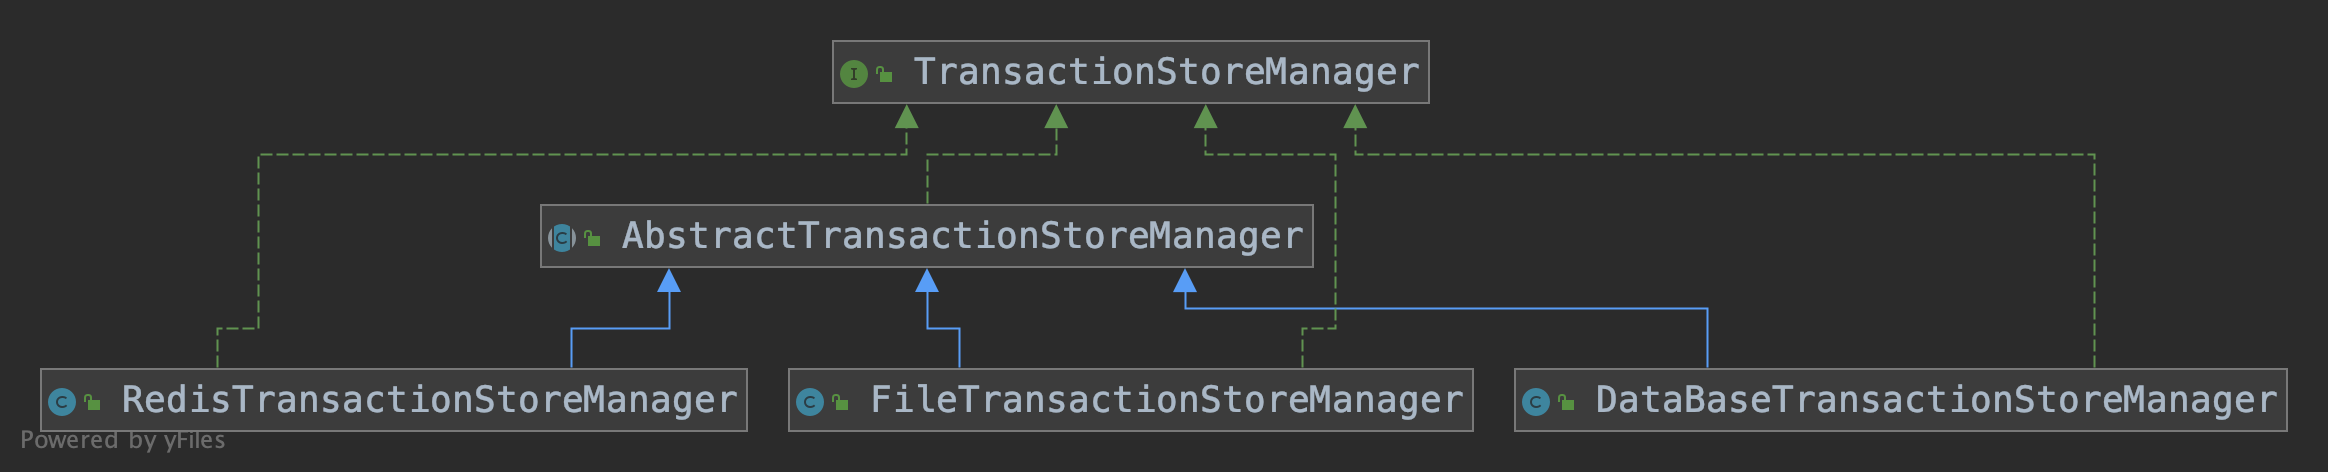Select the FileTransactionStoreManager node
Image resolution: width=2328 pixels, height=472 pixels.
coord(1131,400)
